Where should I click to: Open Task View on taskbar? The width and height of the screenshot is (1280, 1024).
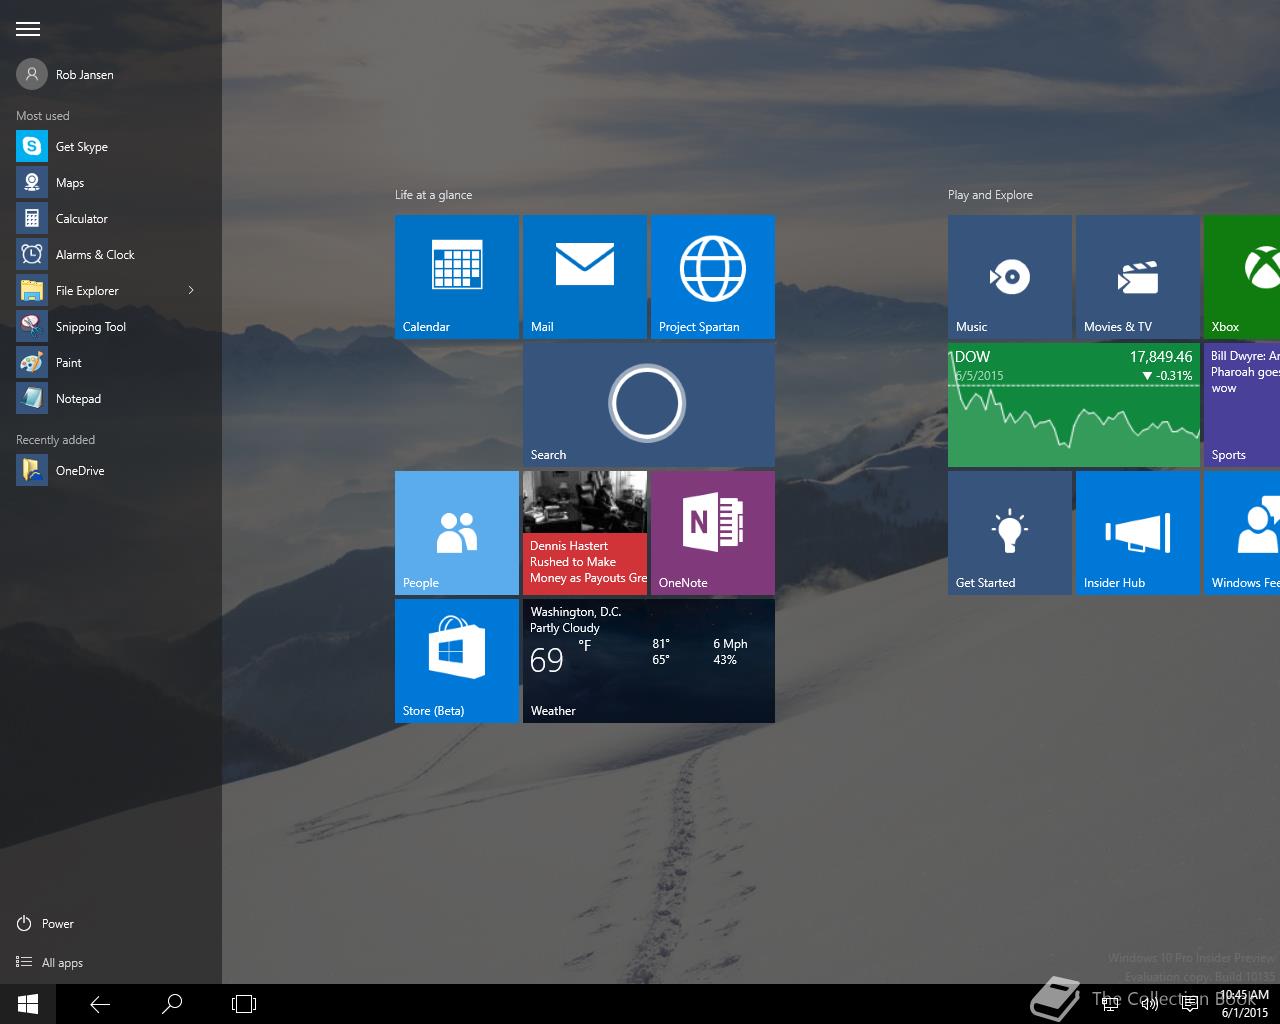[x=244, y=1004]
